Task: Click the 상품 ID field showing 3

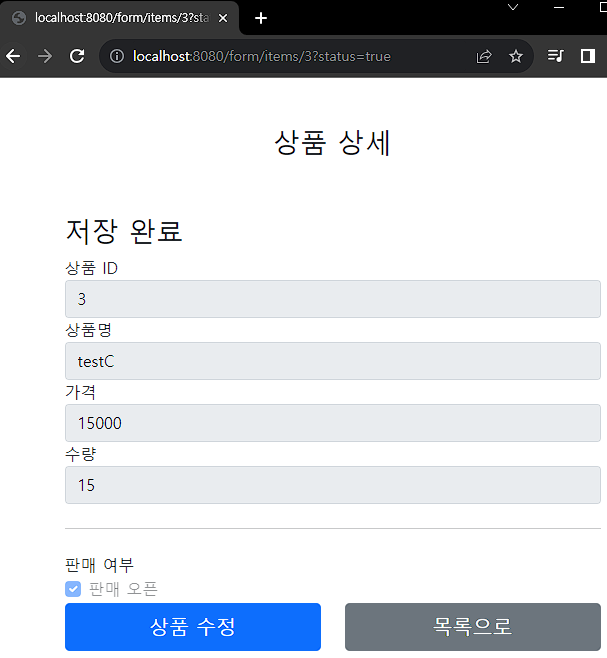Action: (333, 299)
